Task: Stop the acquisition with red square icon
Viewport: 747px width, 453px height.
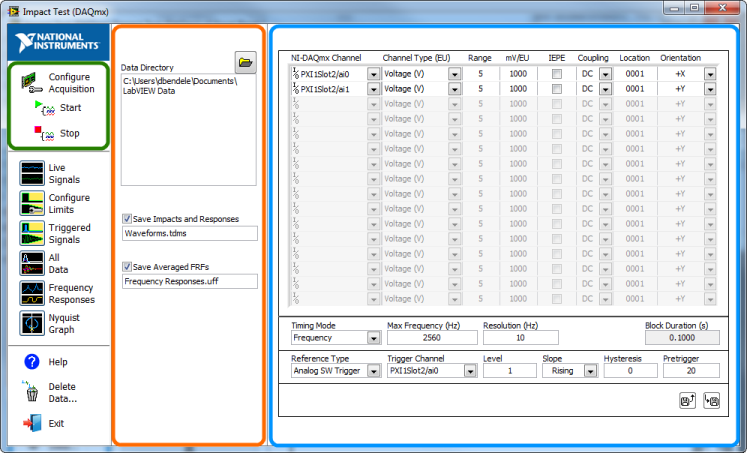Action: (x=44, y=133)
